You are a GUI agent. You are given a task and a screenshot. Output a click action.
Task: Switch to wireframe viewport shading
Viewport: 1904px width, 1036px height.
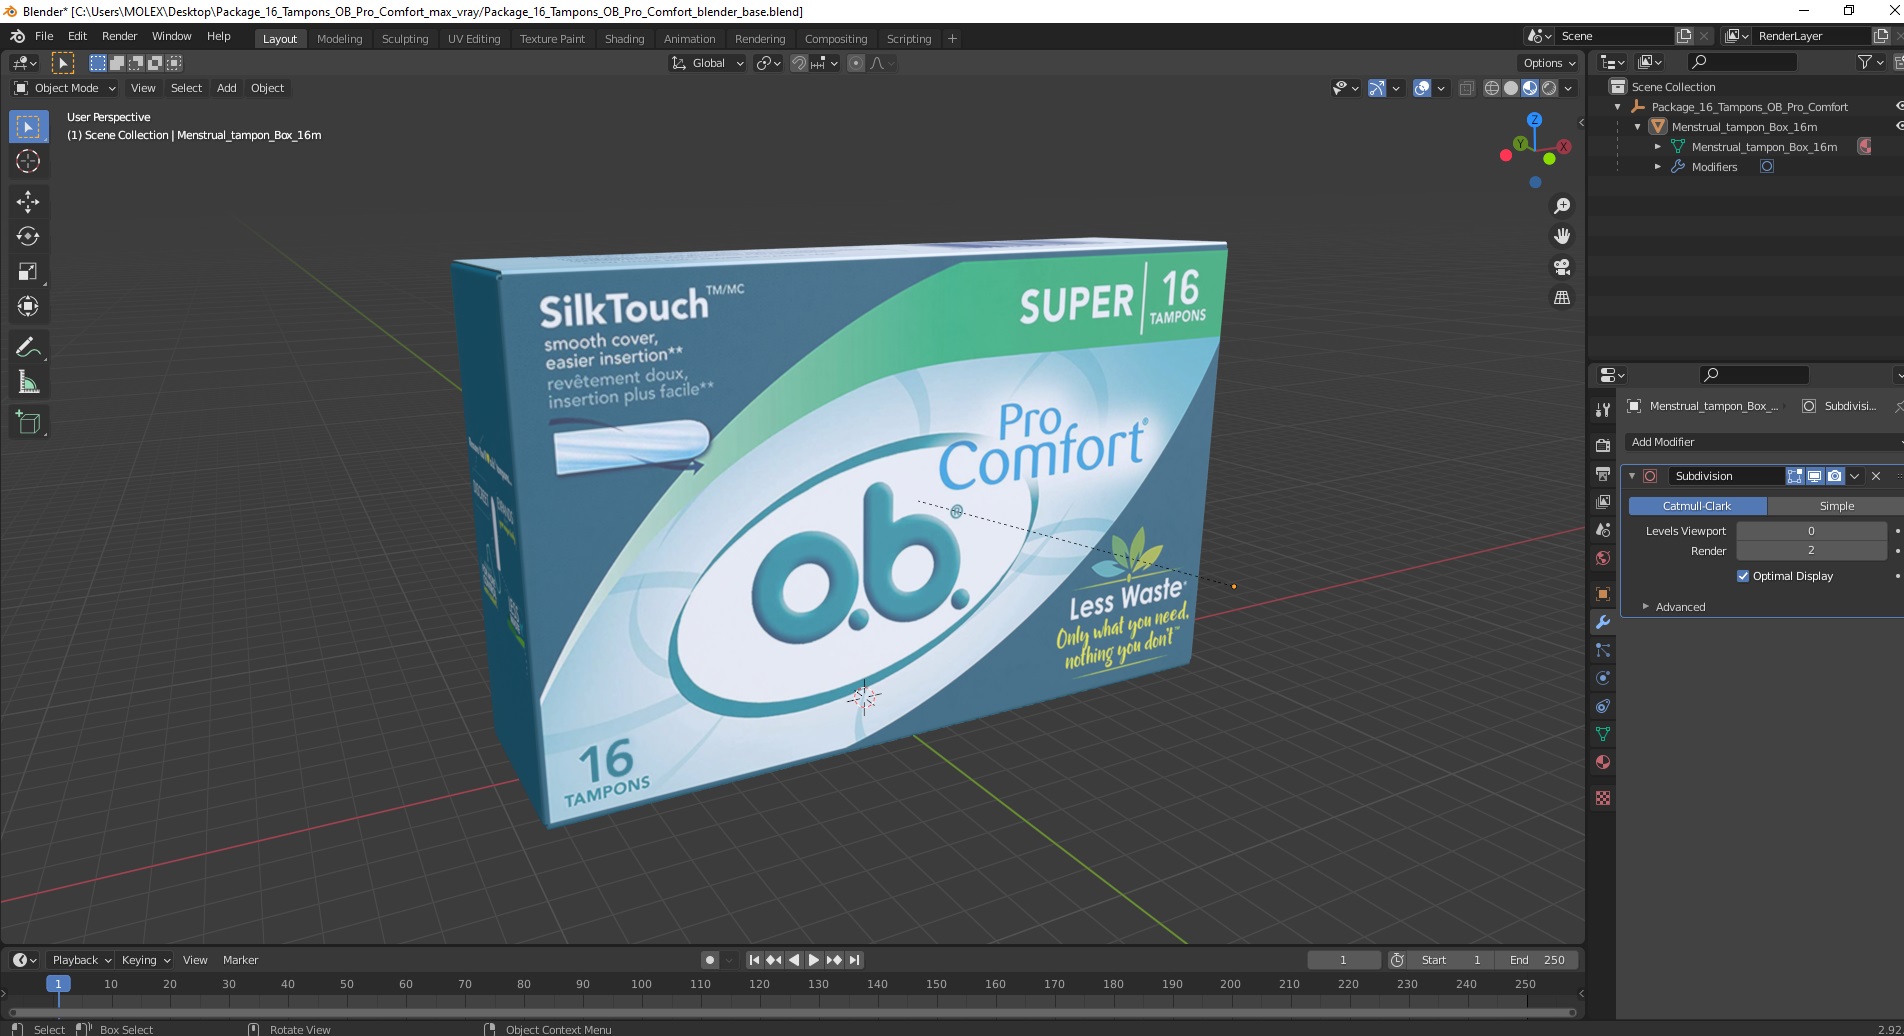tap(1491, 88)
